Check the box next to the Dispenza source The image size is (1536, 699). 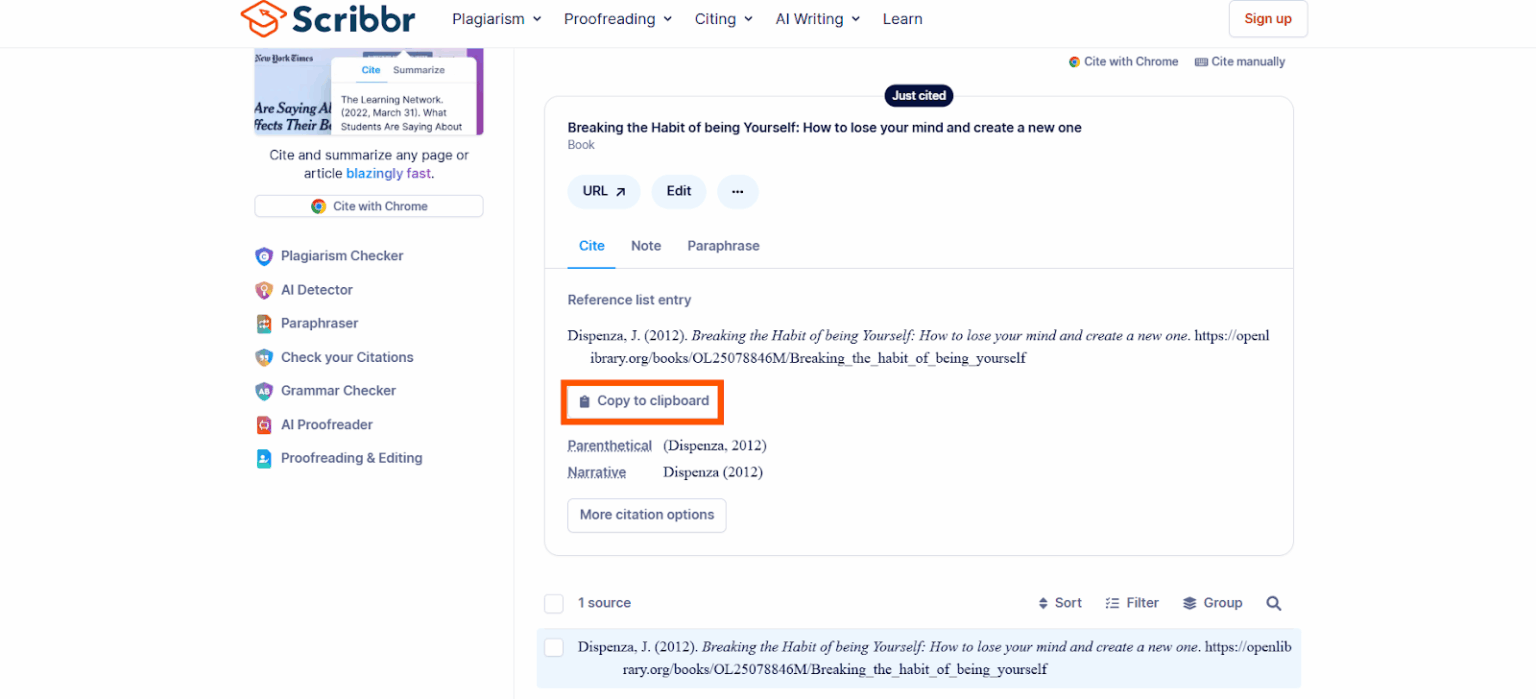click(x=554, y=647)
